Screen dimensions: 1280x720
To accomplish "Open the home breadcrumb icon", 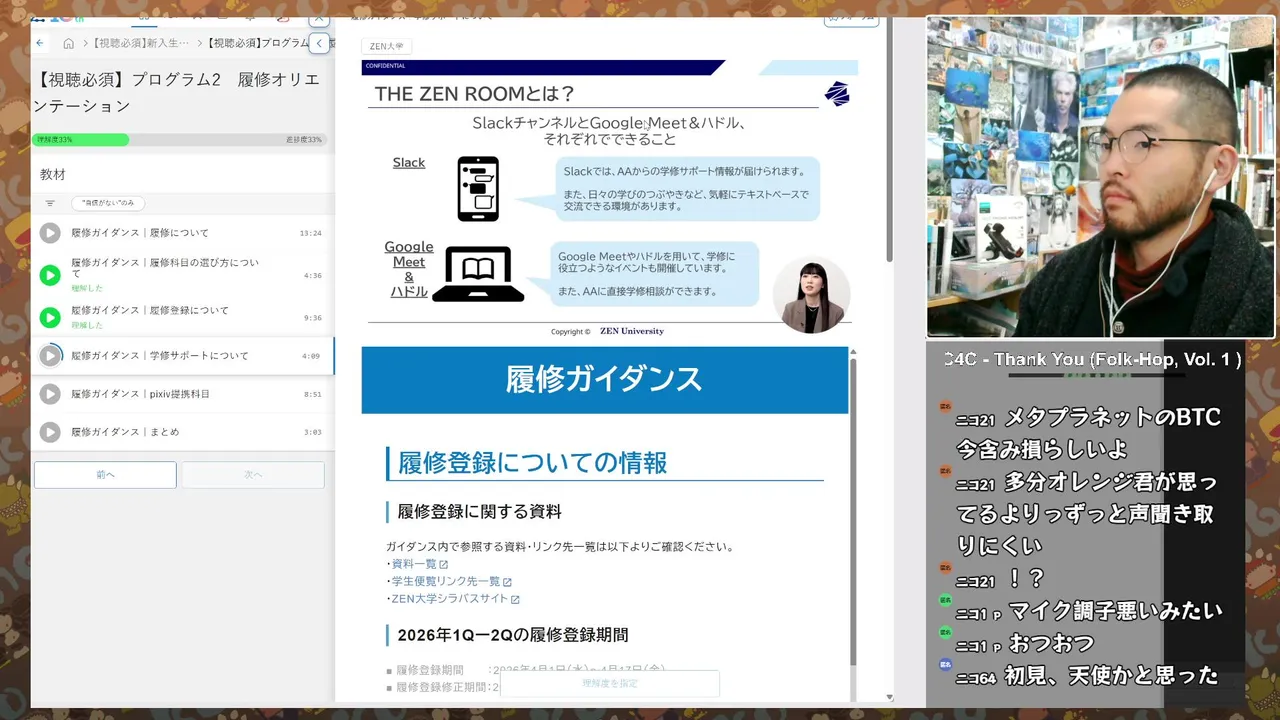I will [68, 43].
